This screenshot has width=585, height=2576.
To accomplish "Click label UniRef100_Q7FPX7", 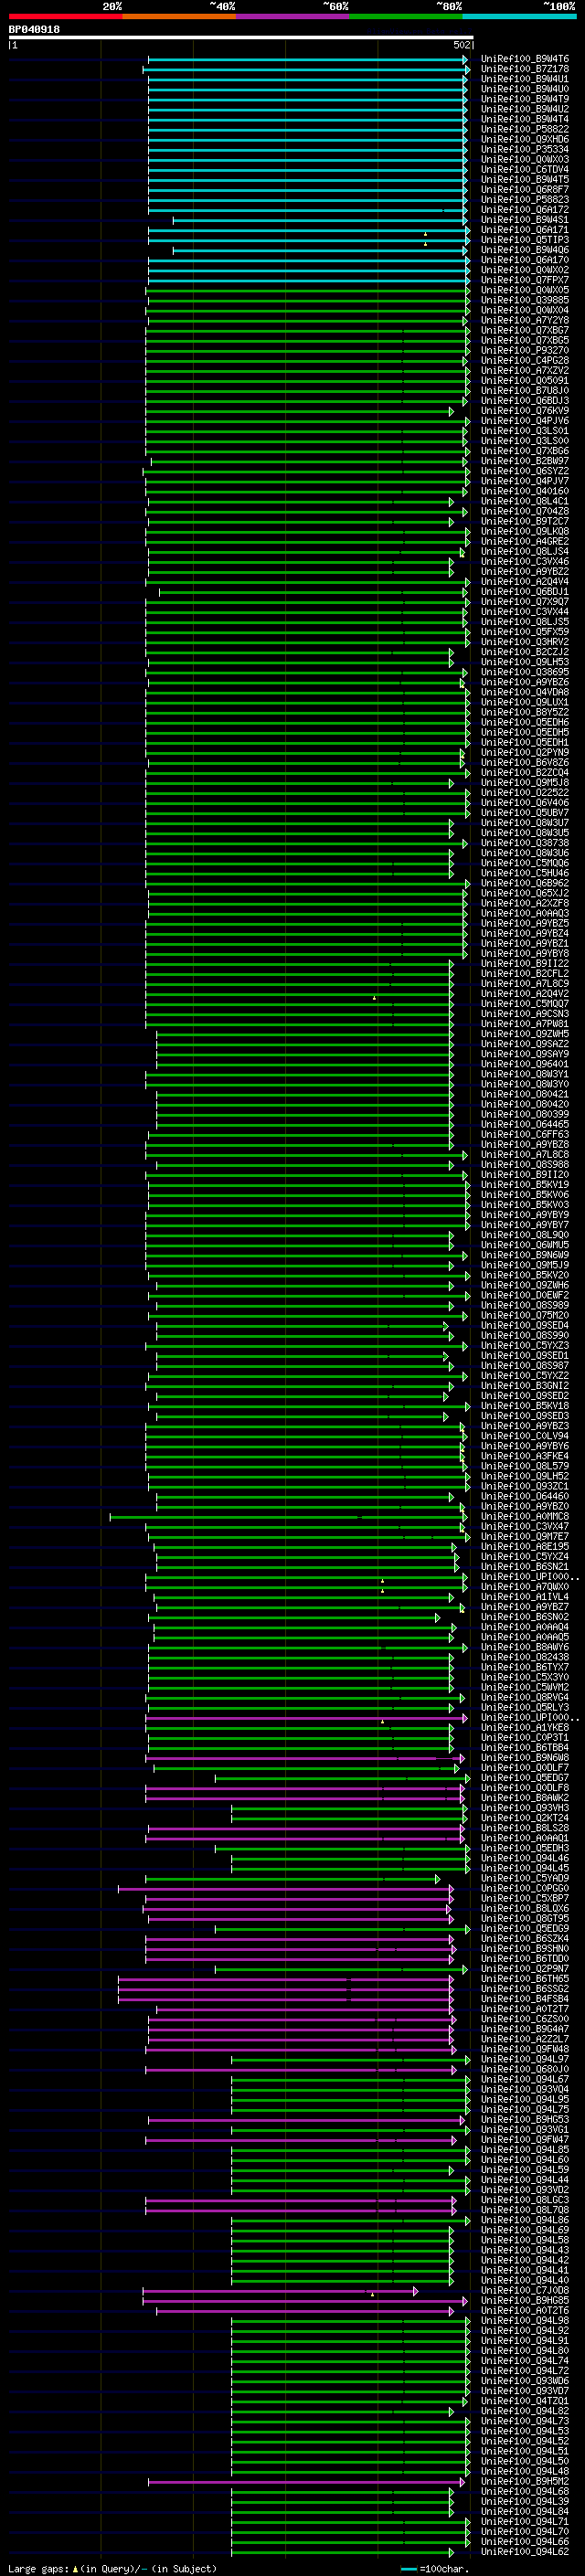I will coord(524,280).
